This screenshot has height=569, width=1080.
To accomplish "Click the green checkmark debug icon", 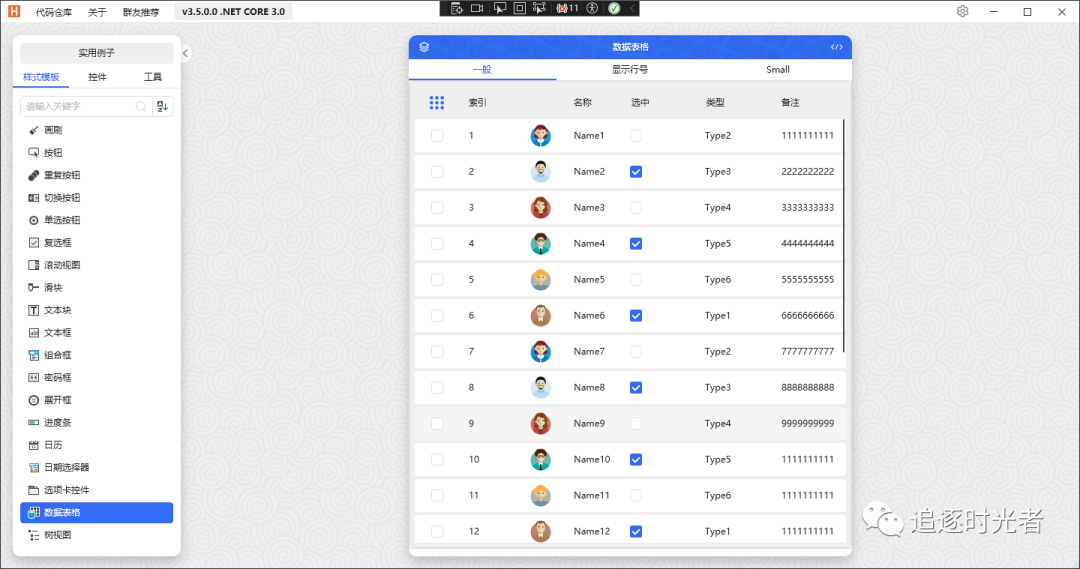I will click(614, 8).
